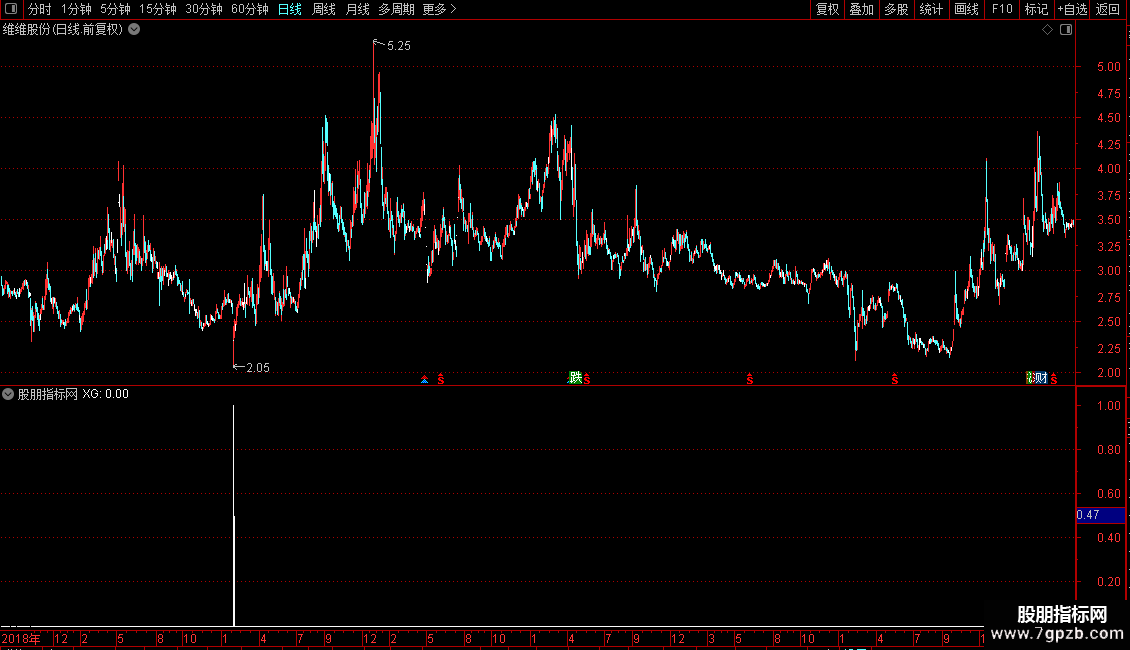Select the 5分钟 period tab

[x=115, y=9]
